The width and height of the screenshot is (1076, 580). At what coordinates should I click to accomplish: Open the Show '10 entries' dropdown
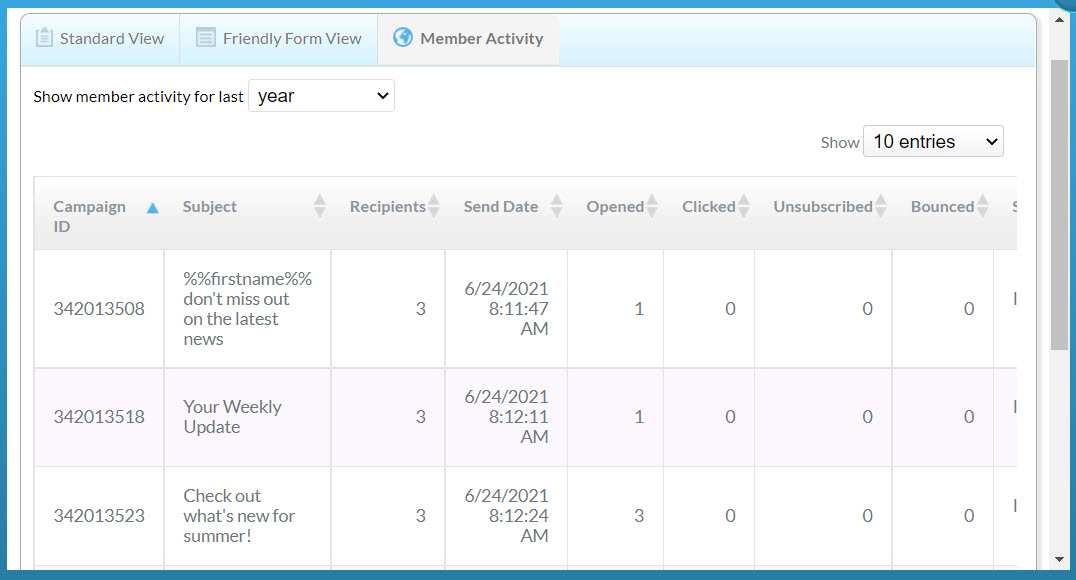[932, 142]
